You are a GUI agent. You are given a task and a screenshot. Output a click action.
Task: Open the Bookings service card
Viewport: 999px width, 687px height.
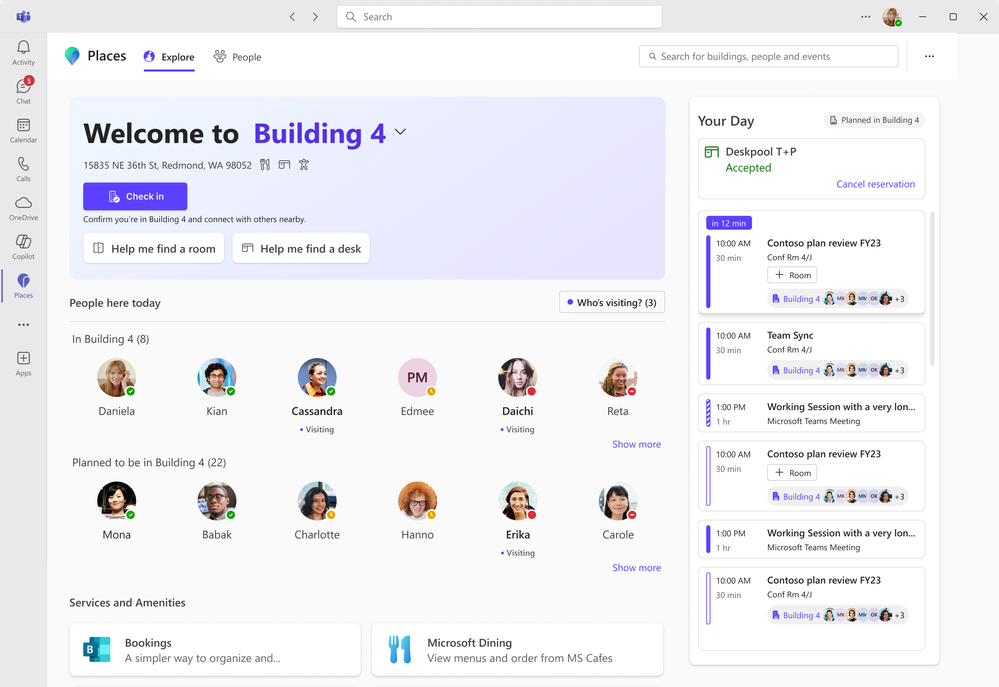215,649
